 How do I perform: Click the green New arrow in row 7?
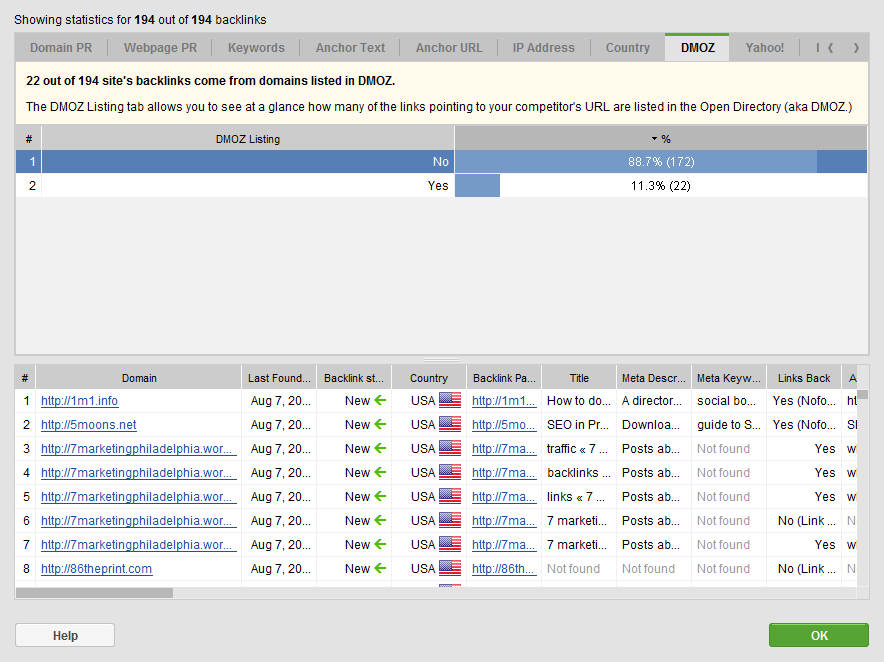point(380,545)
